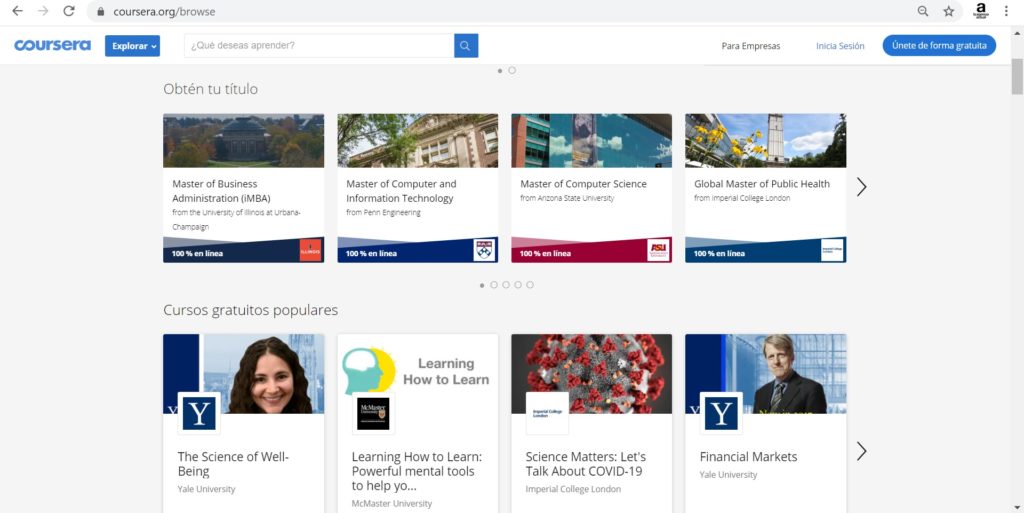Show next popular free courses with arrow

tap(861, 451)
